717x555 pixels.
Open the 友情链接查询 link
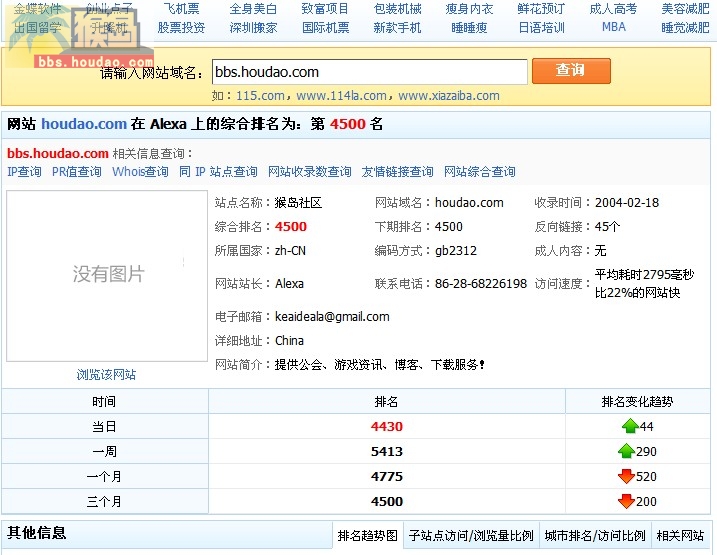(x=397, y=171)
